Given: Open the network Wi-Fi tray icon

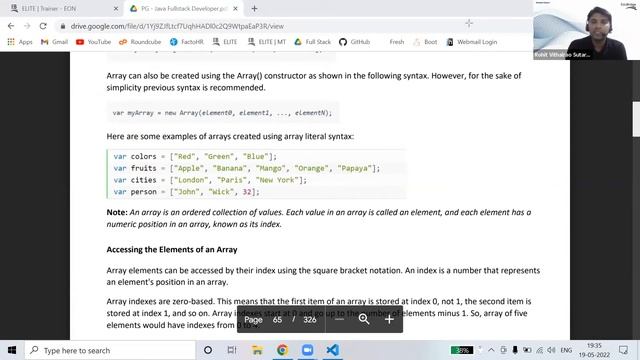Looking at the screenshot, I should pyautogui.click(x=540, y=350).
